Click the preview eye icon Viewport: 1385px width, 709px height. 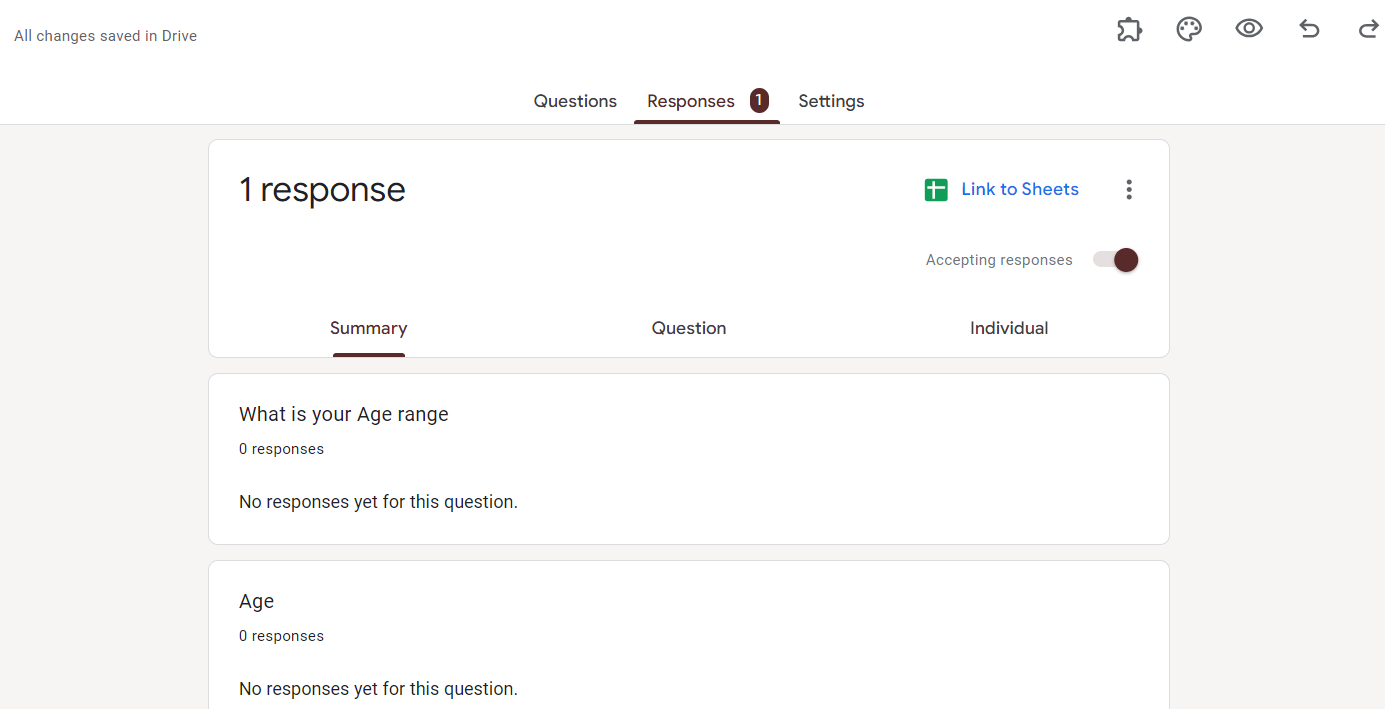click(x=1249, y=29)
